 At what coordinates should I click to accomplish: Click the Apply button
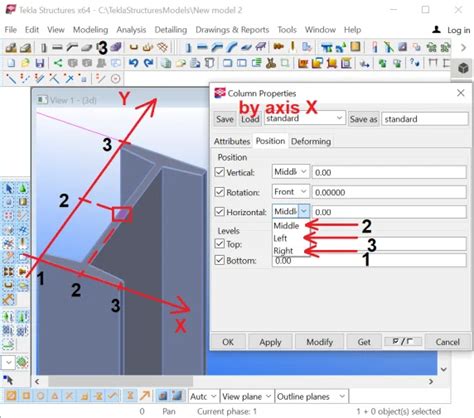[x=270, y=342]
